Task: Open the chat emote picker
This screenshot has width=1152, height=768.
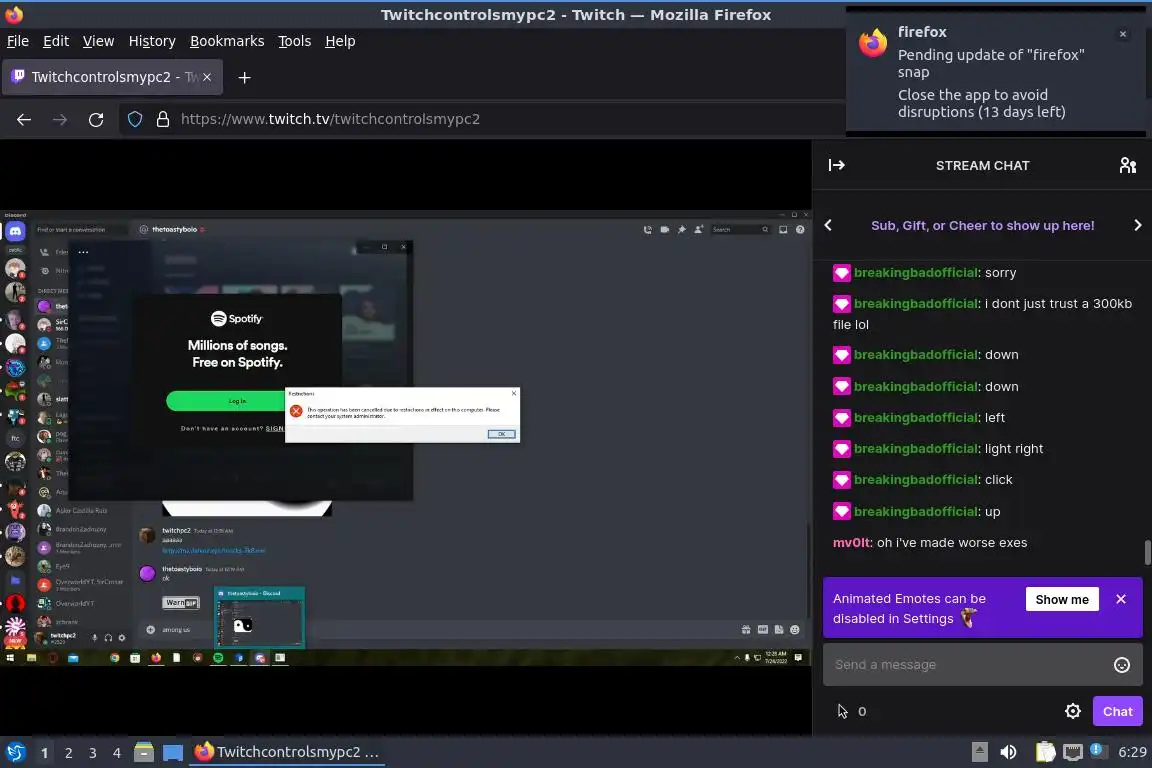Action: (1122, 665)
